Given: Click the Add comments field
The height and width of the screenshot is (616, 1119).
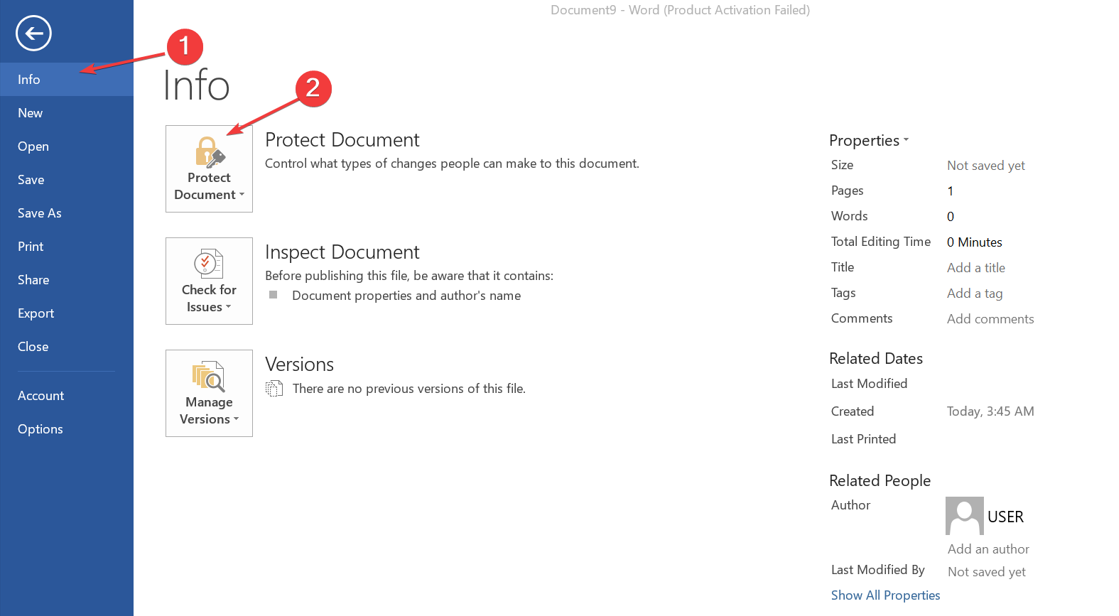Looking at the screenshot, I should coord(990,319).
